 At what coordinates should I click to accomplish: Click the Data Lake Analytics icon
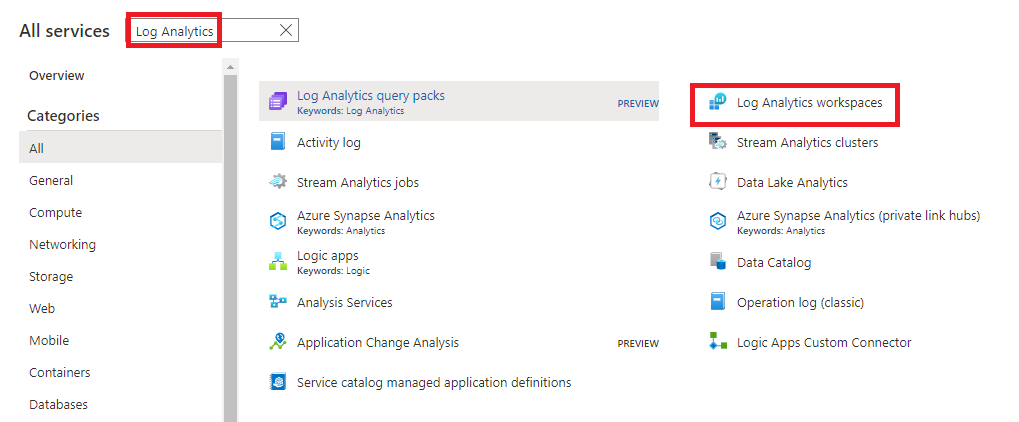[717, 182]
